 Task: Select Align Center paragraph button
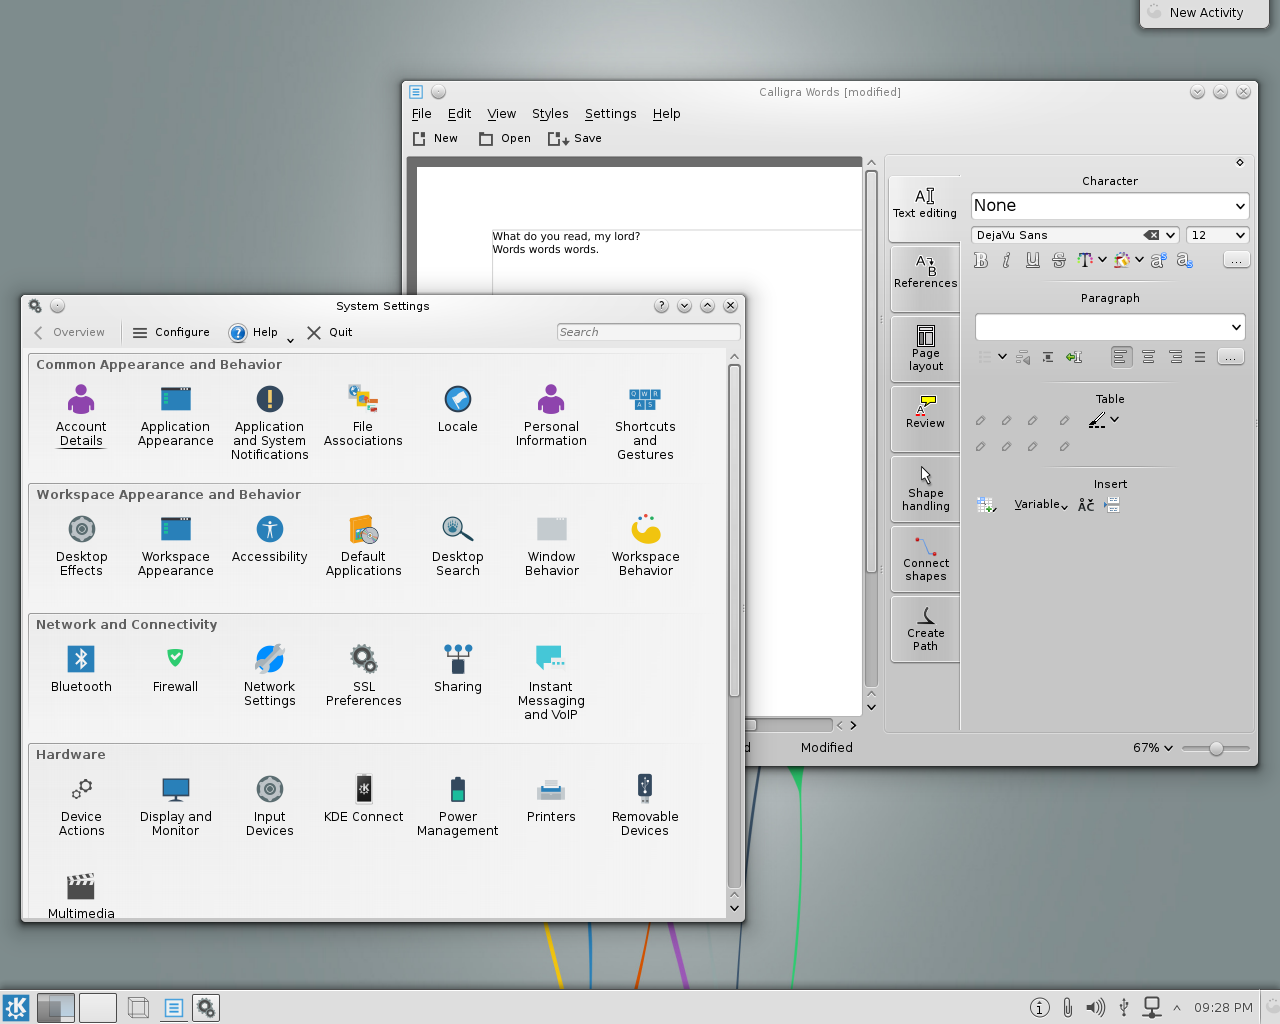pos(1148,357)
